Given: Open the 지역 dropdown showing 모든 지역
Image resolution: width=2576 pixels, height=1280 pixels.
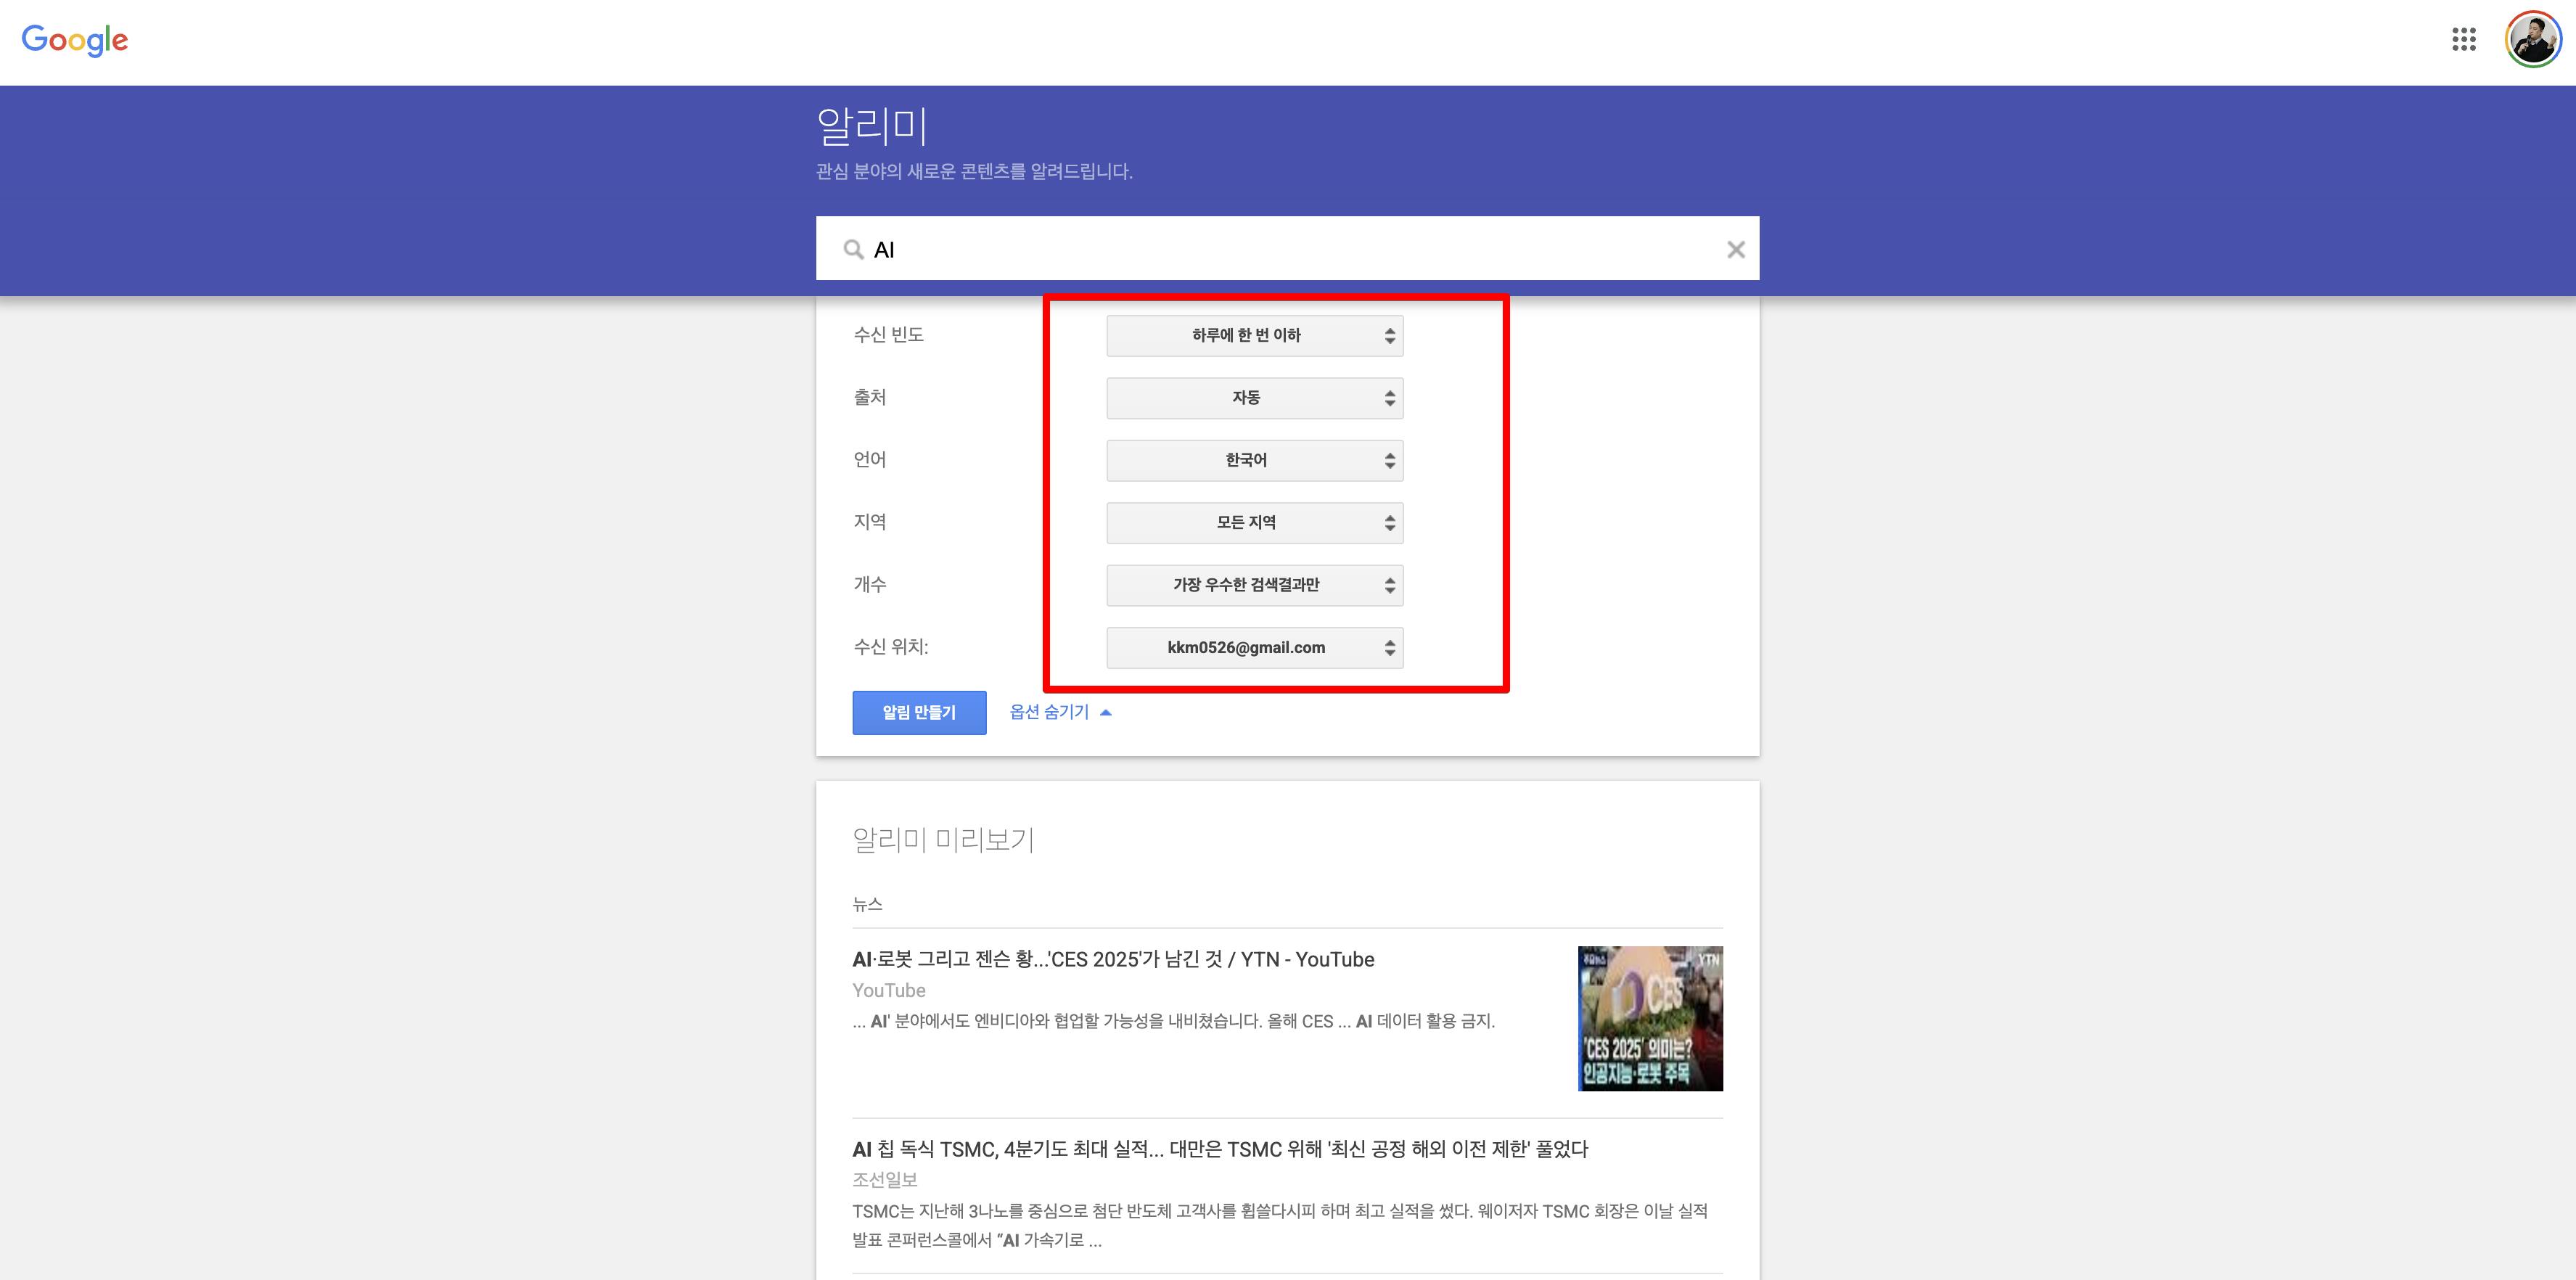Looking at the screenshot, I should (x=1255, y=523).
